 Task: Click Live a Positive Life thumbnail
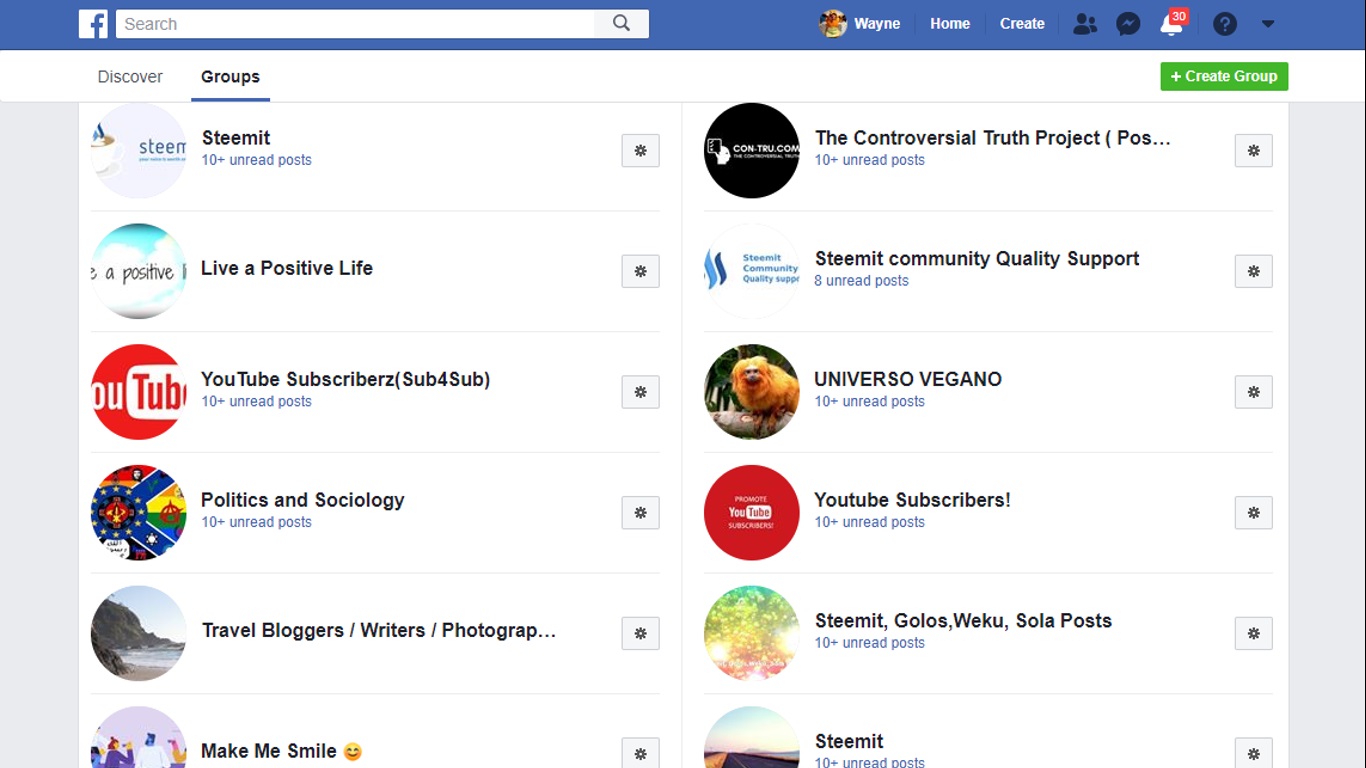point(138,271)
